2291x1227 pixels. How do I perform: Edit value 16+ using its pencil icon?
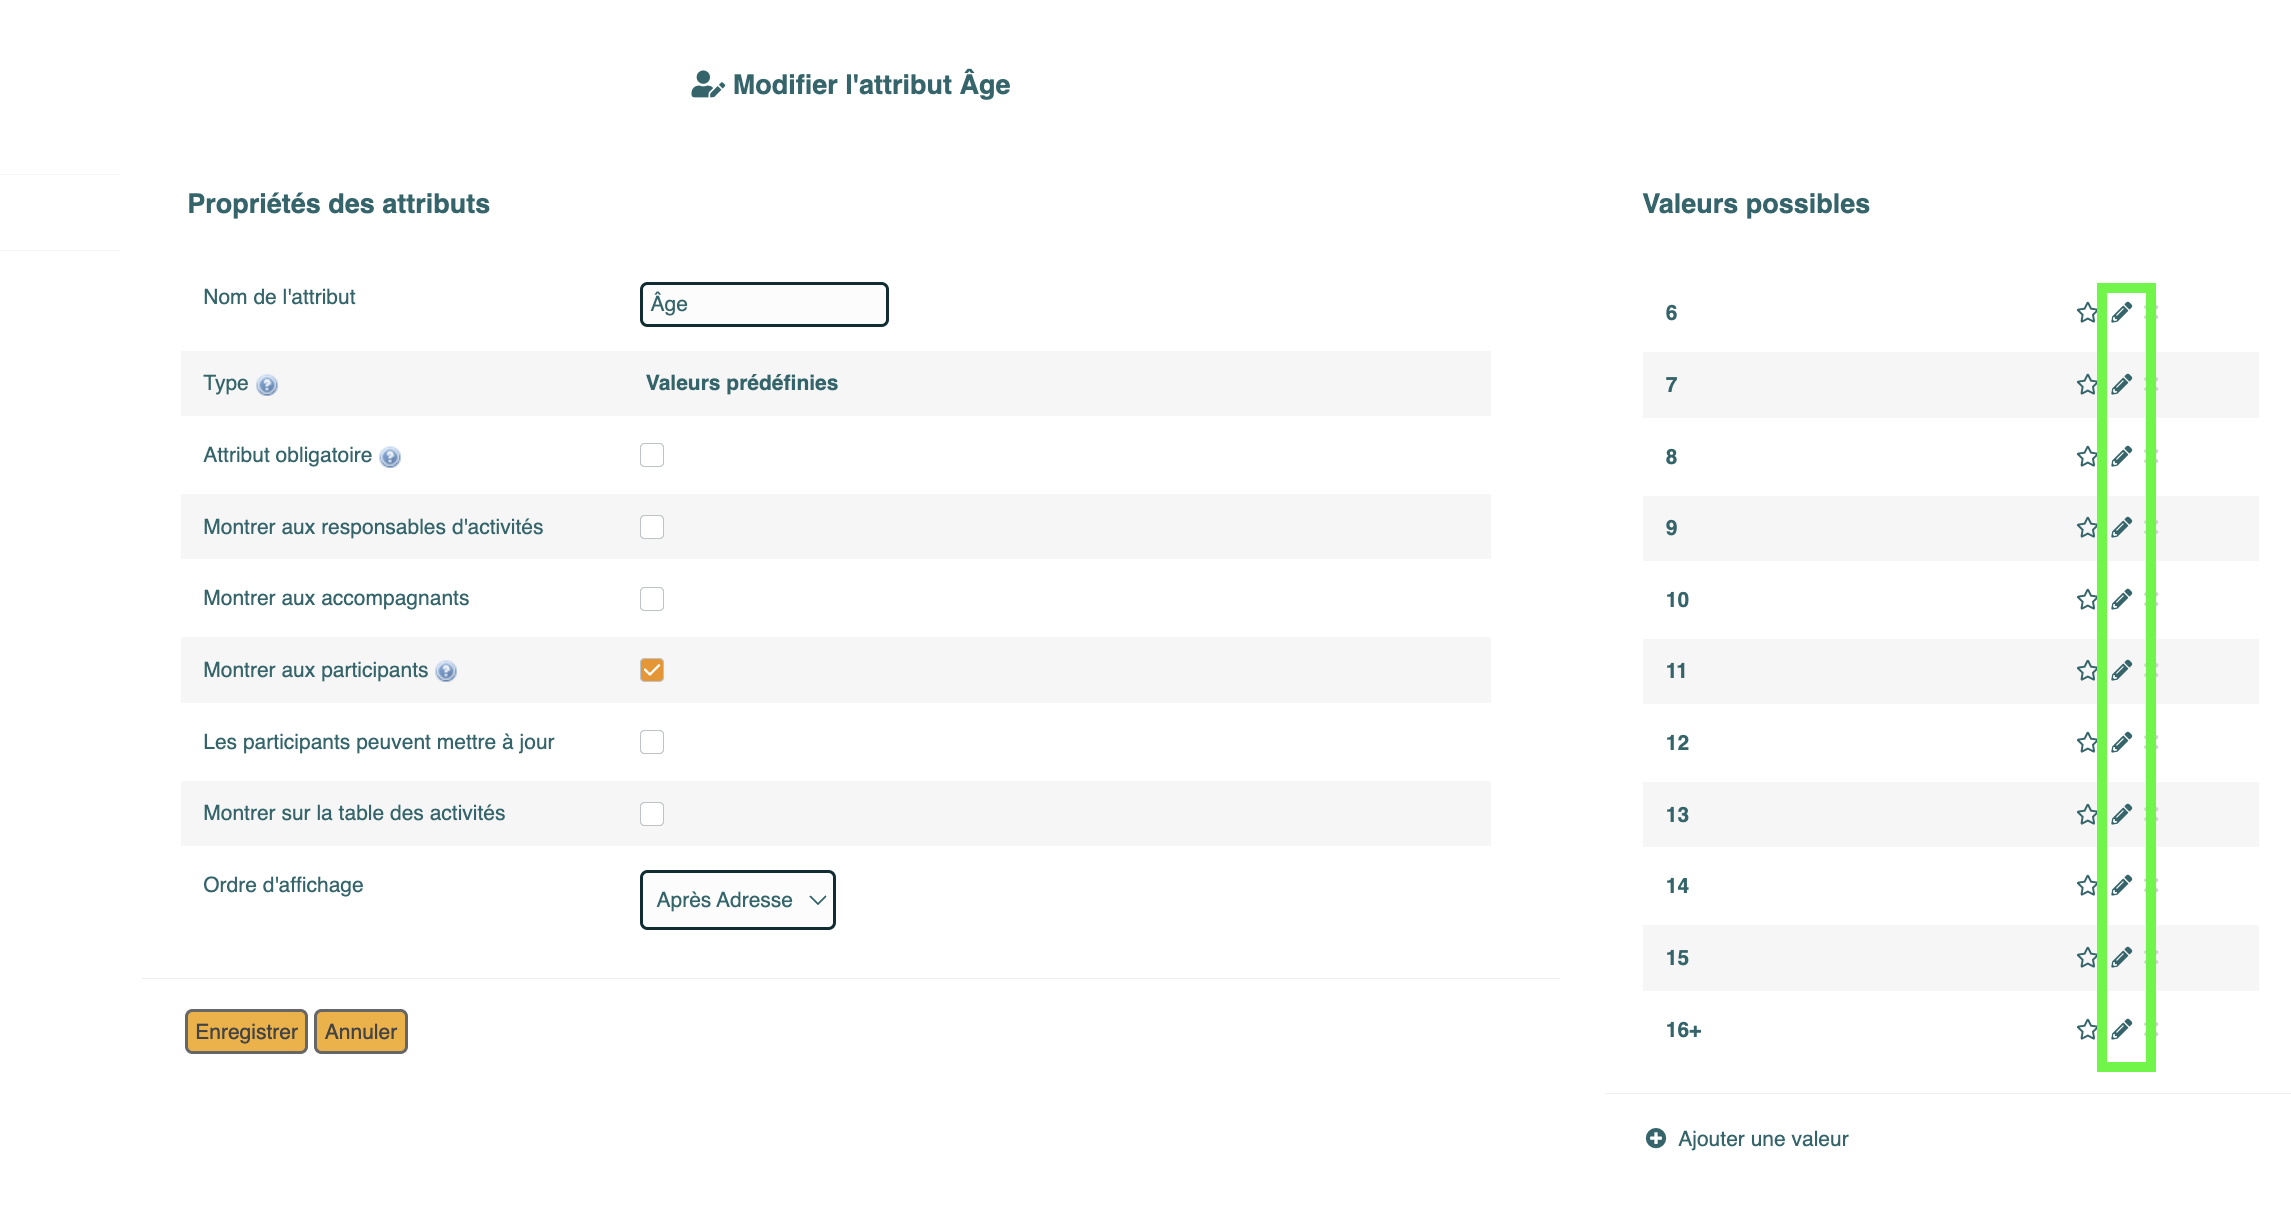coord(2121,1030)
